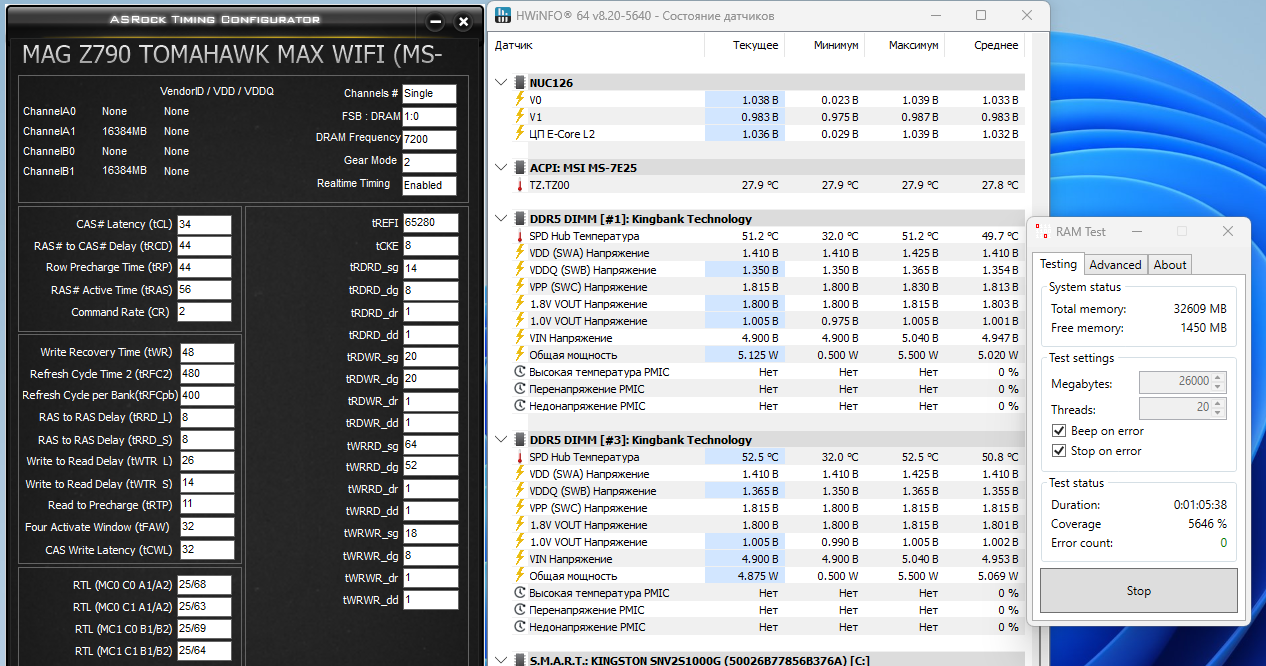
Task: Click DIMM #3 SPD Hub temperature thermometer icon
Action: [520, 457]
